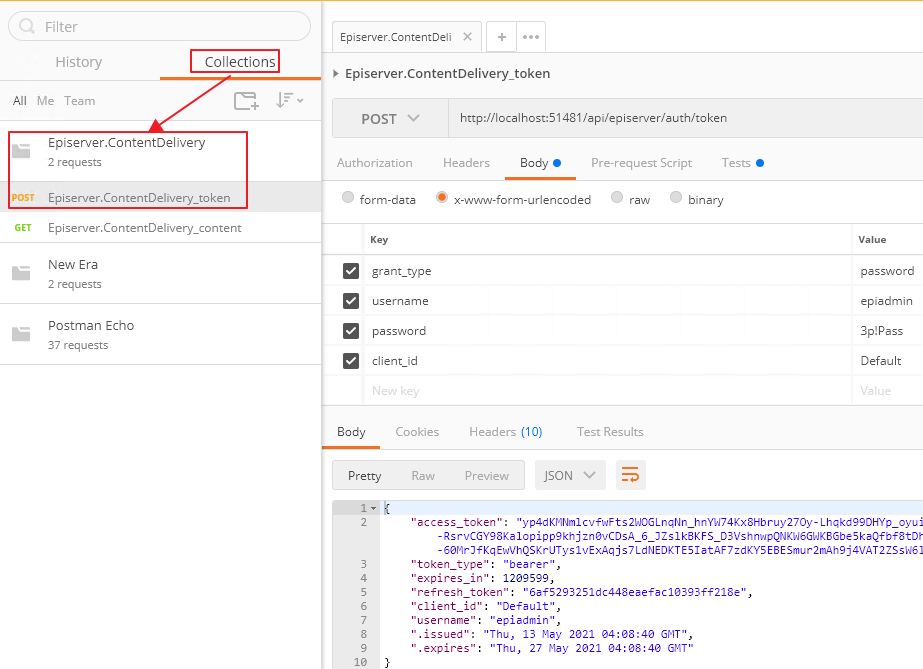Filter collections by Team
This screenshot has width=923, height=669.
(79, 101)
